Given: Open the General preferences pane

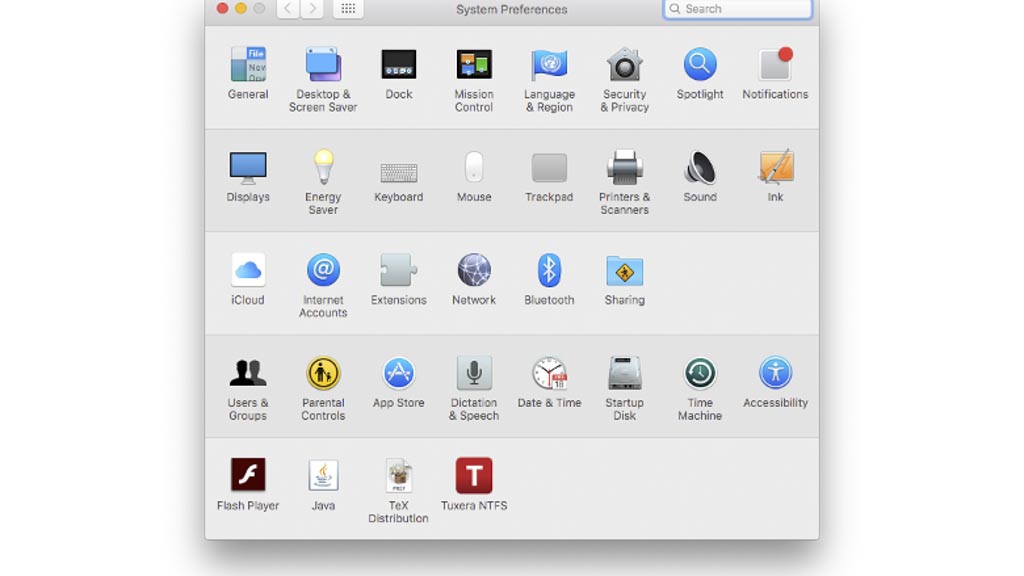Looking at the screenshot, I should (248, 65).
